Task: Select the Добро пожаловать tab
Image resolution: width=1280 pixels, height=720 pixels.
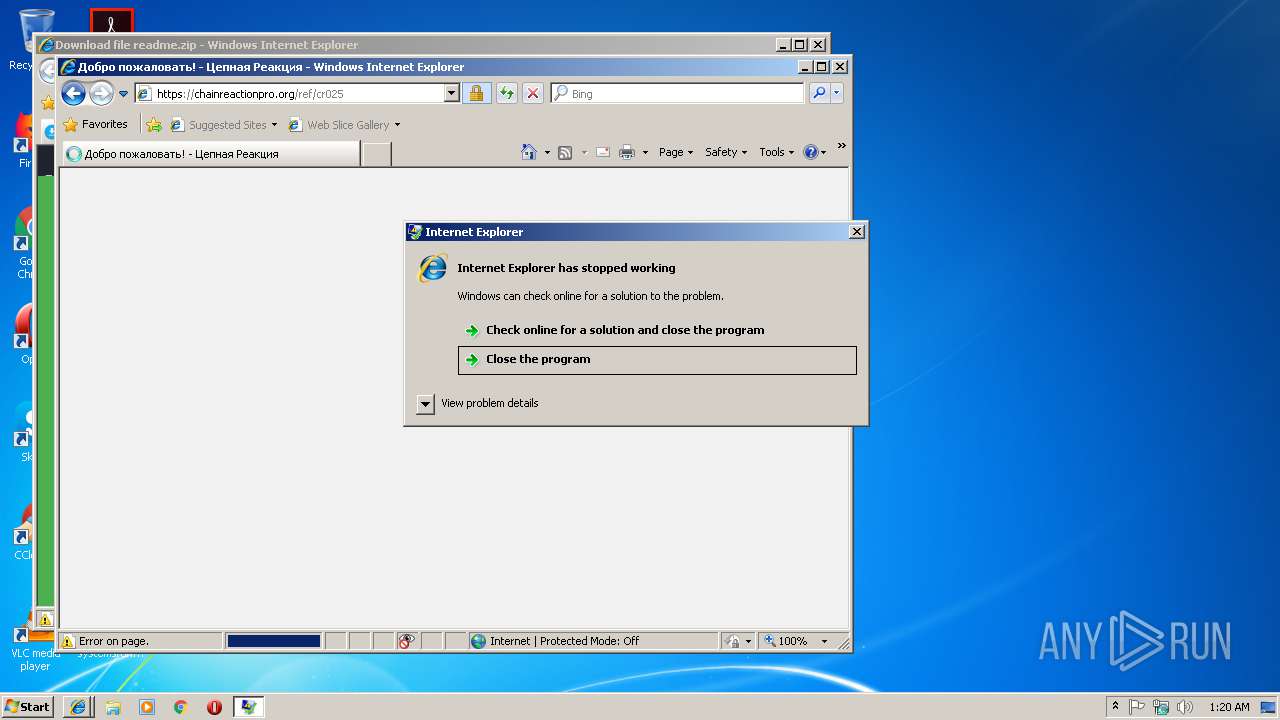Action: (211, 154)
